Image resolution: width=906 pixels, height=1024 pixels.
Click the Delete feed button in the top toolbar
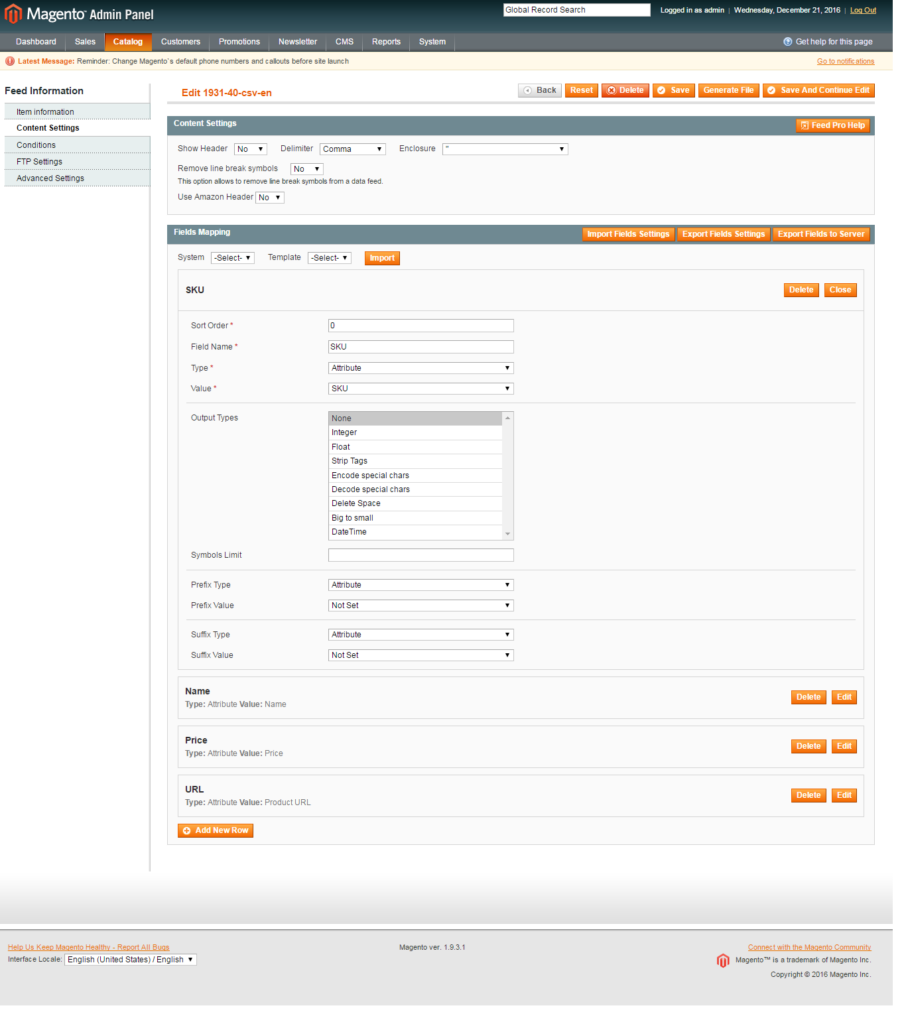pyautogui.click(x=625, y=91)
